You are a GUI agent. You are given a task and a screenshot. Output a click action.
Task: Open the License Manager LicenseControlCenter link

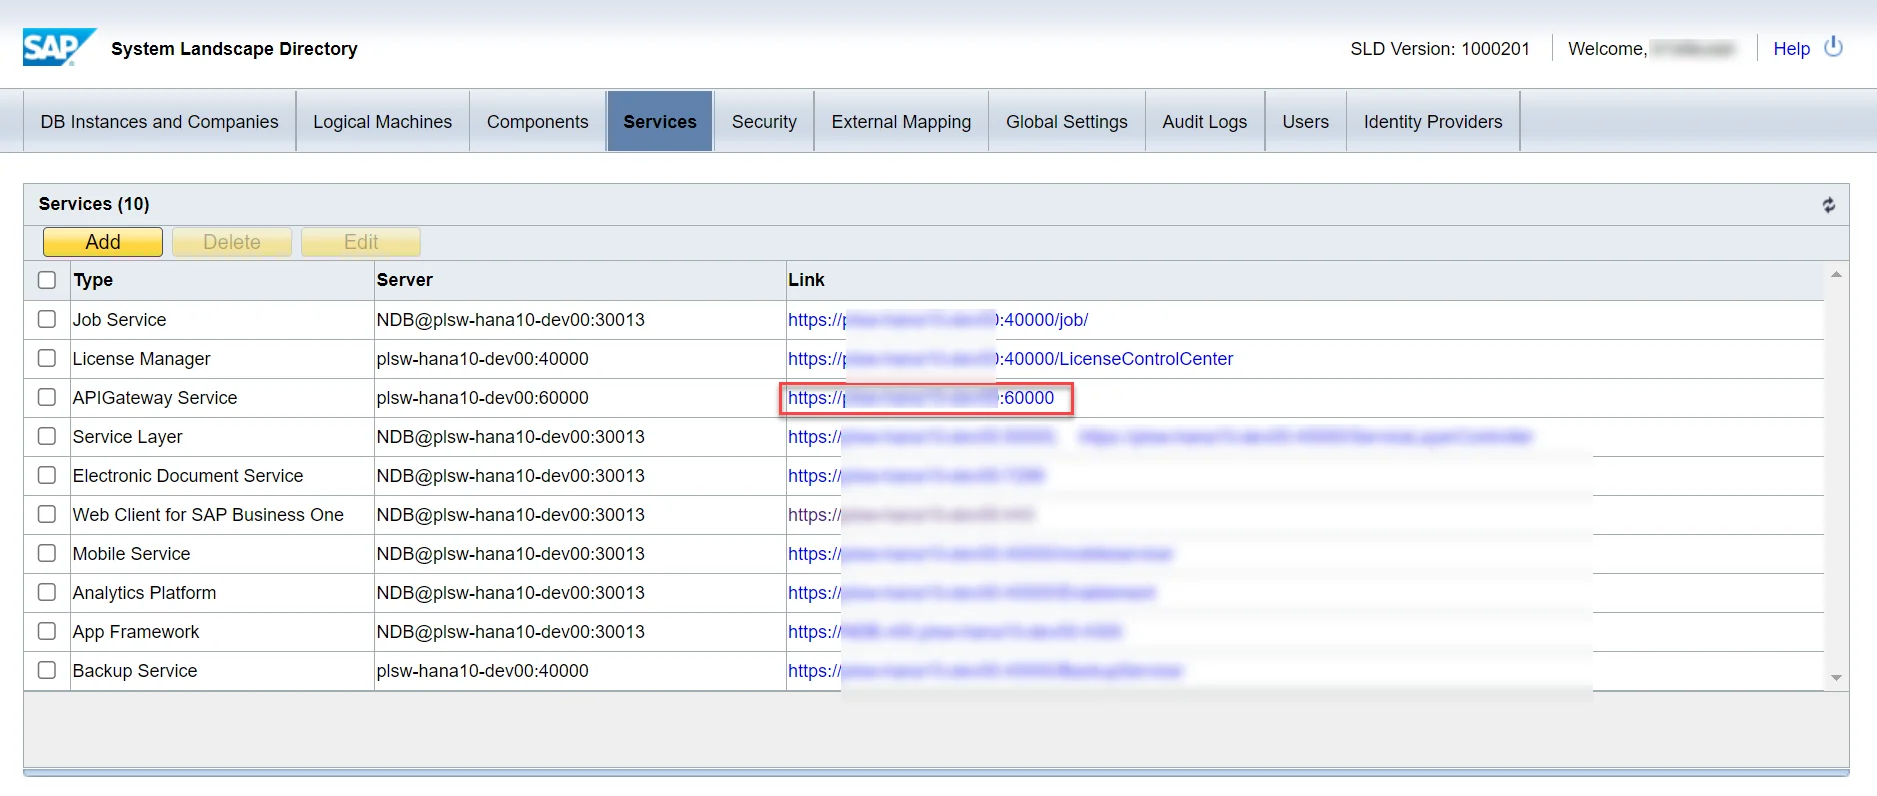[1117, 359]
